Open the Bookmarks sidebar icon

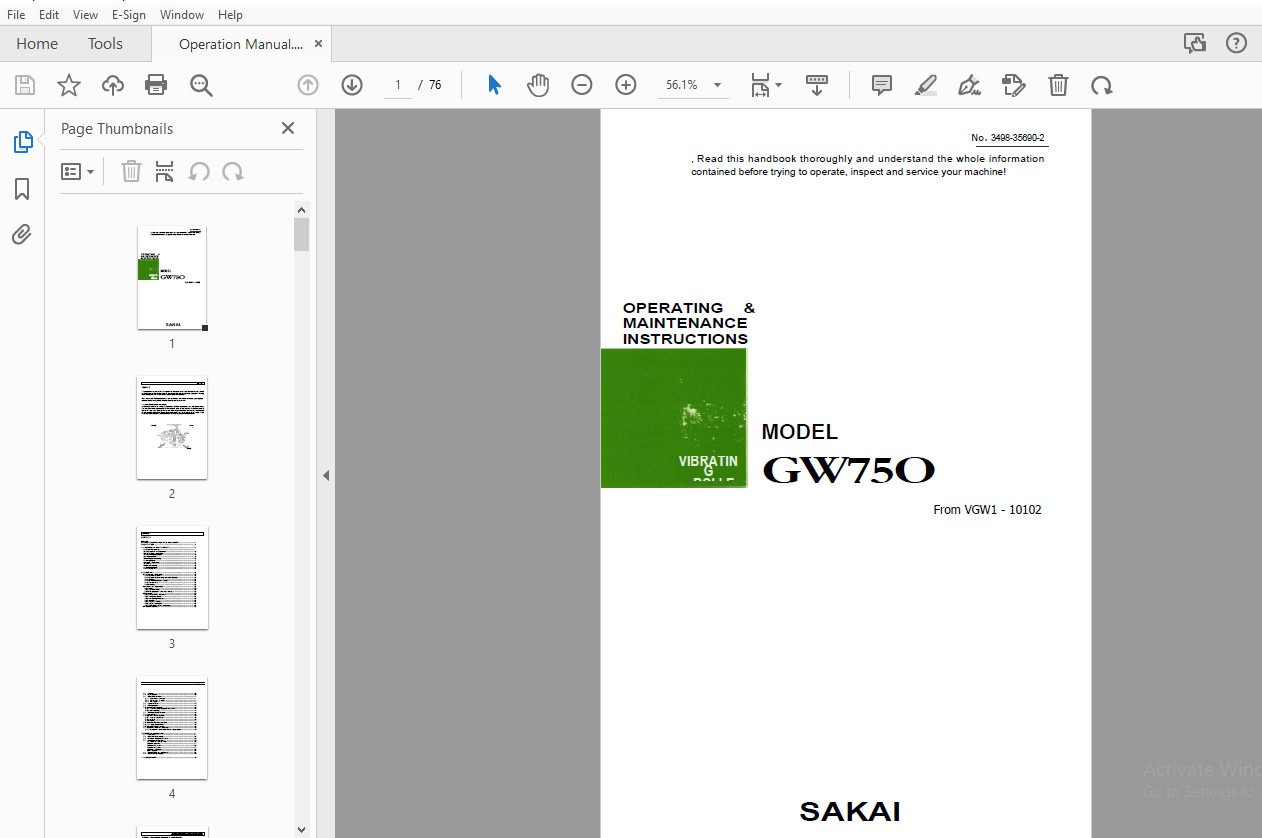coord(22,189)
